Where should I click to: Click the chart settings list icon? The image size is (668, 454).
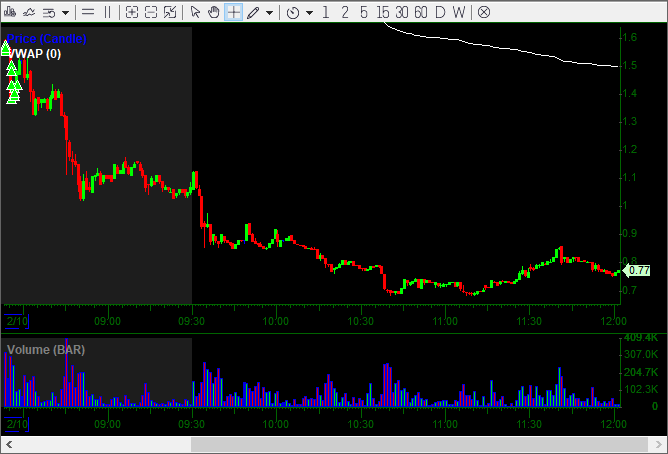tap(49, 13)
